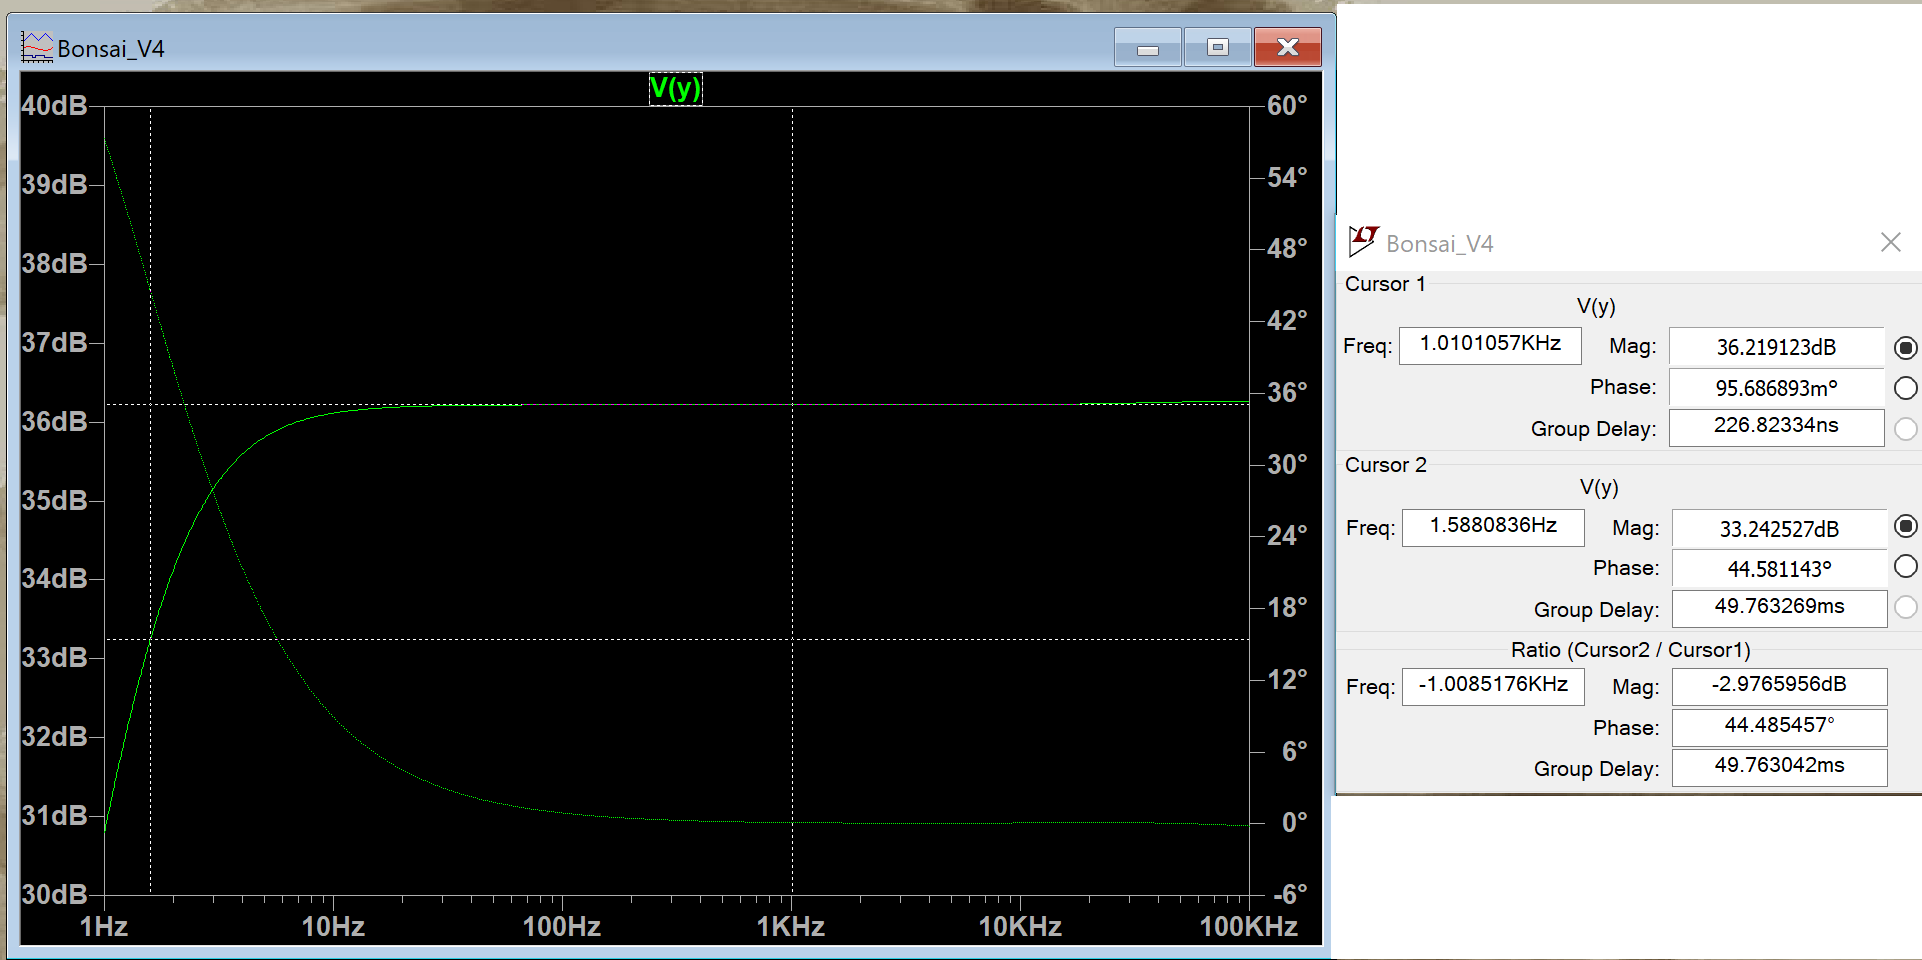Click the 1Hz frequency axis label
The height and width of the screenshot is (960, 1922).
104,927
